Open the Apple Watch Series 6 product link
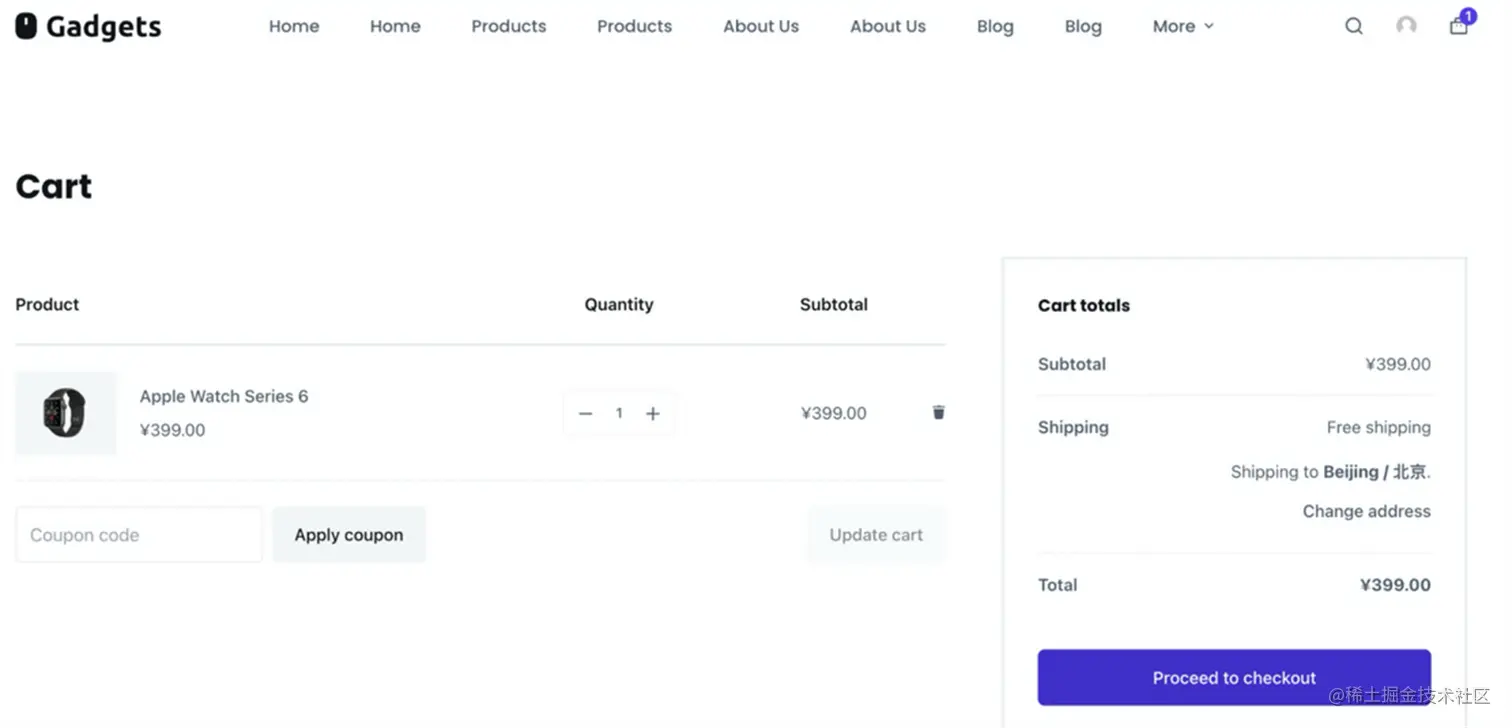Image resolution: width=1512 pixels, height=728 pixels. click(224, 396)
